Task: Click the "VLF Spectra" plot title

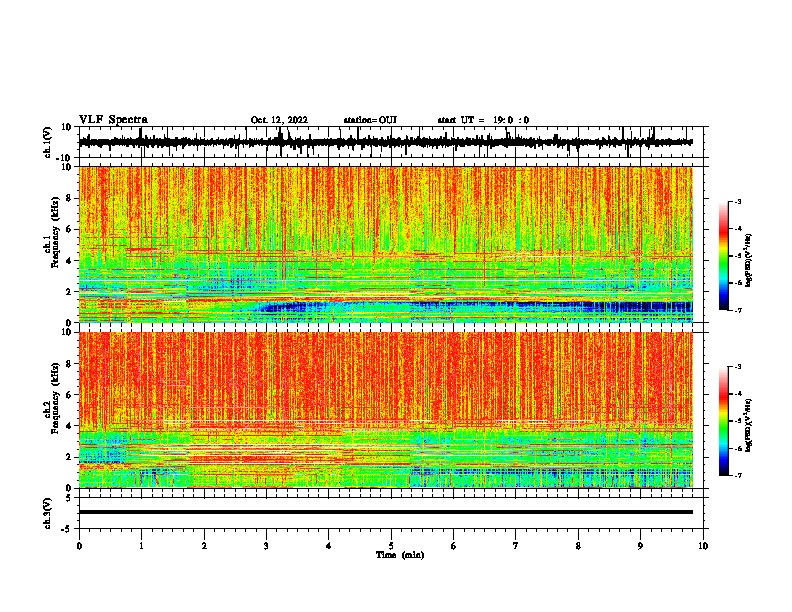Action: pyautogui.click(x=113, y=120)
